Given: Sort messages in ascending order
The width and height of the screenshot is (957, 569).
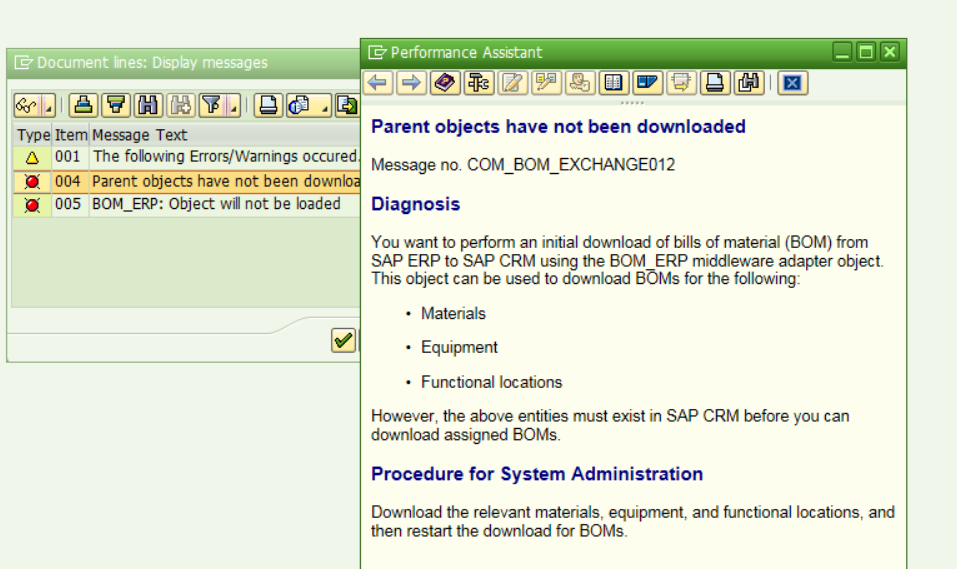Looking at the screenshot, I should pos(84,106).
